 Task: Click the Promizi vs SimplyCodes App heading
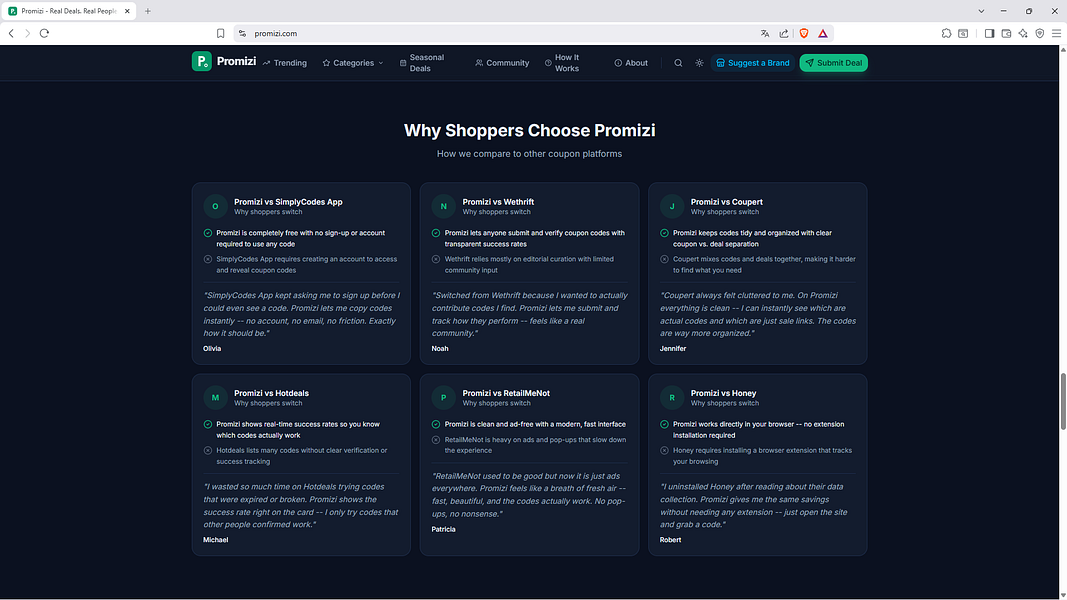click(x=288, y=201)
